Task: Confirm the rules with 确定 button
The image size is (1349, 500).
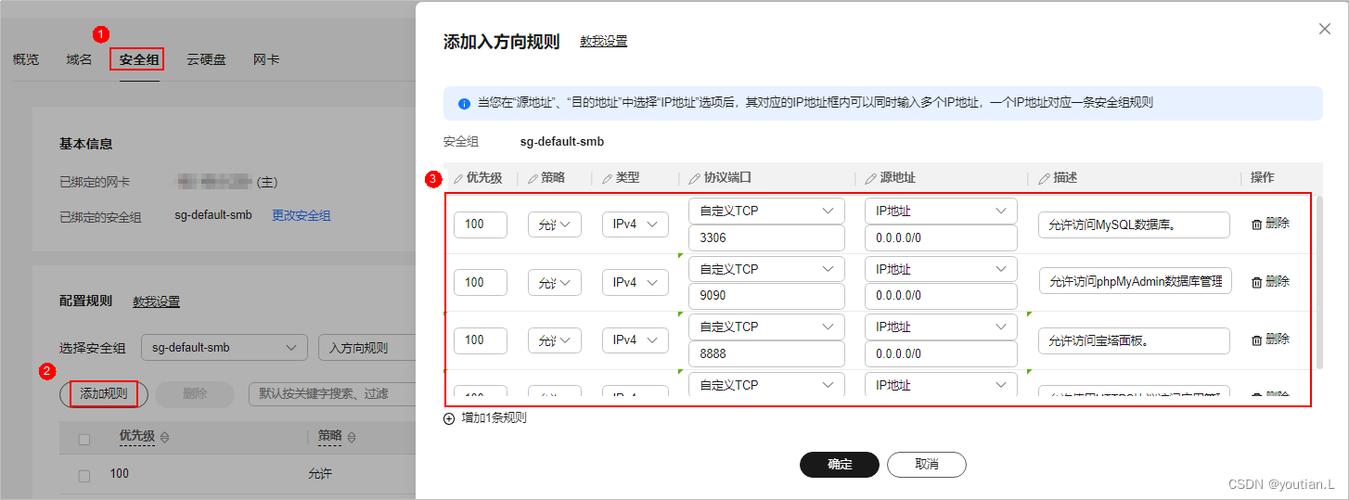Action: 839,464
